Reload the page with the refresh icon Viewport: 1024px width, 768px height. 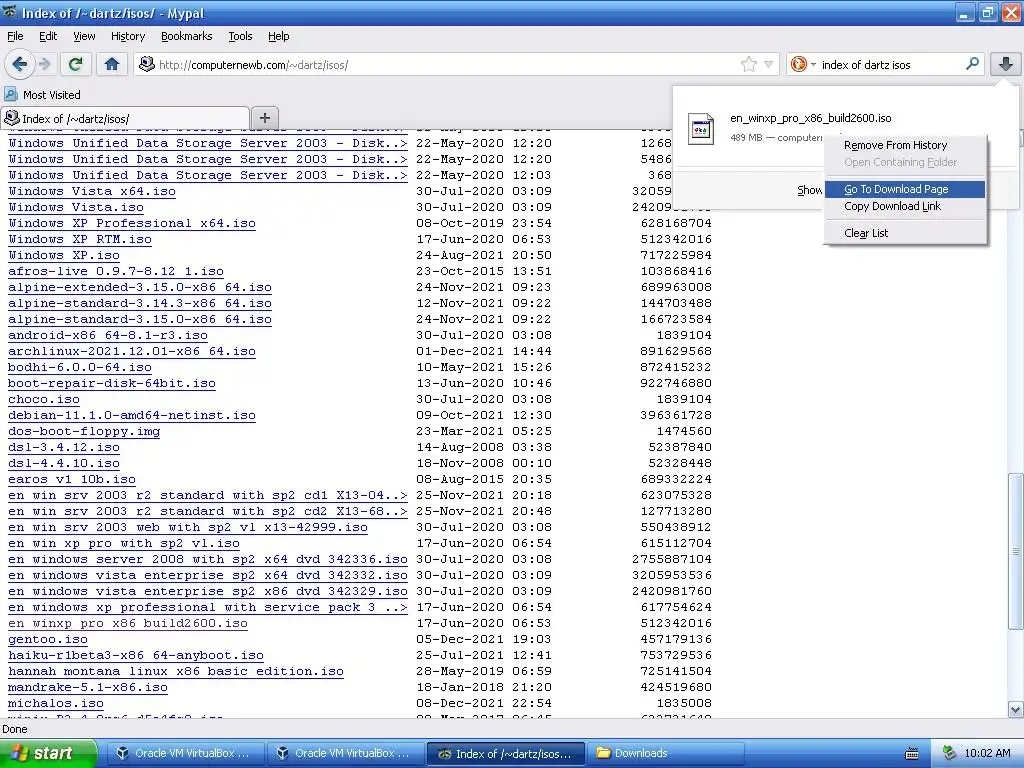pos(75,64)
